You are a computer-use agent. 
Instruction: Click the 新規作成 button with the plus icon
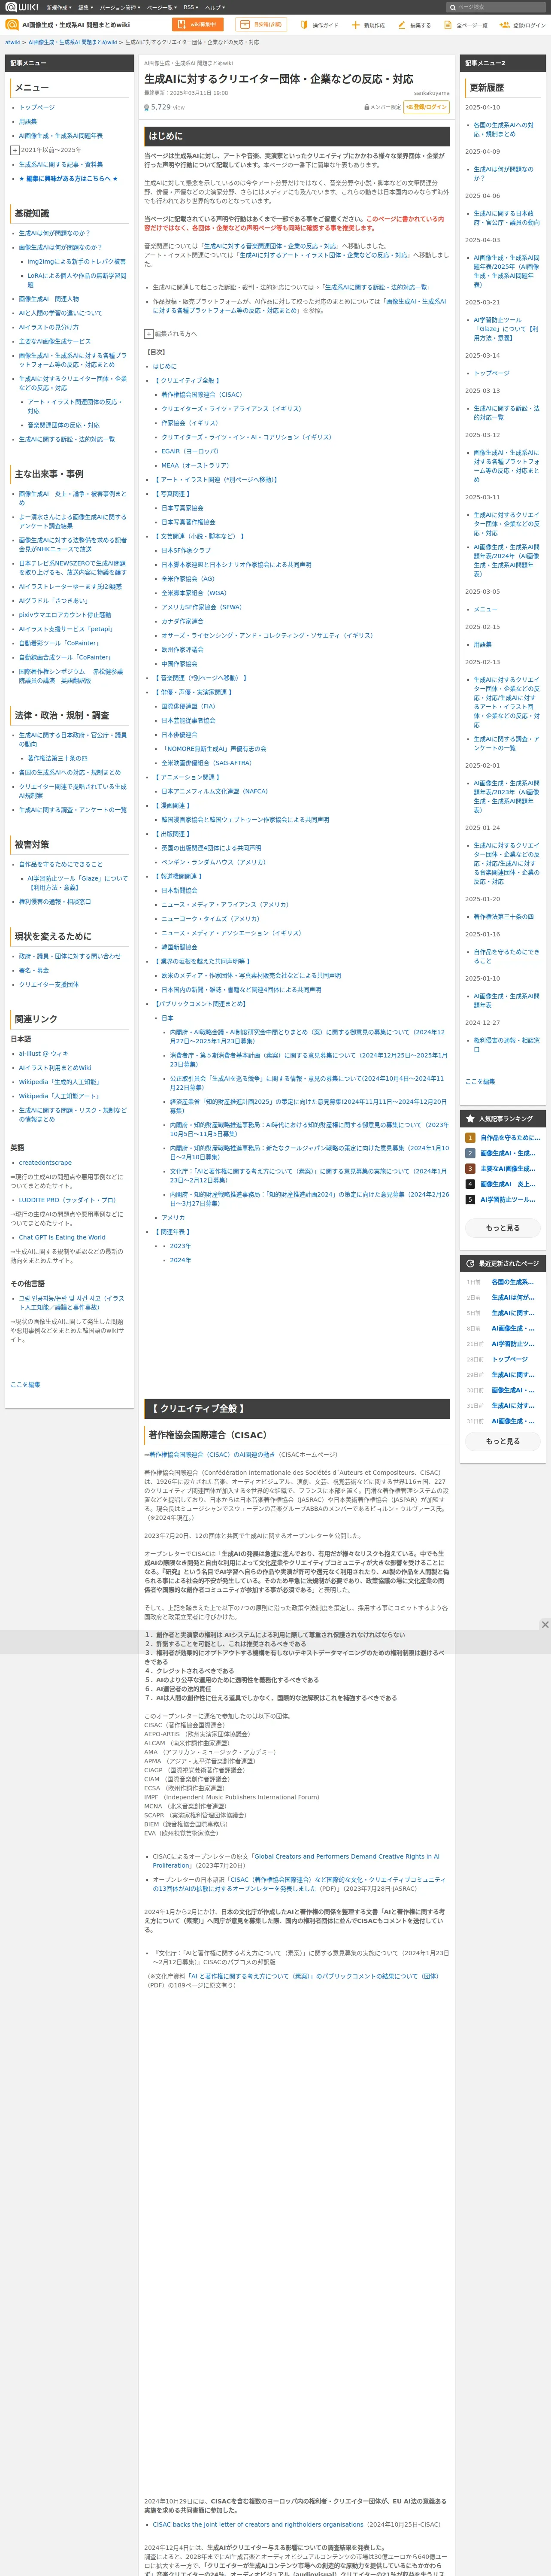pyautogui.click(x=368, y=25)
